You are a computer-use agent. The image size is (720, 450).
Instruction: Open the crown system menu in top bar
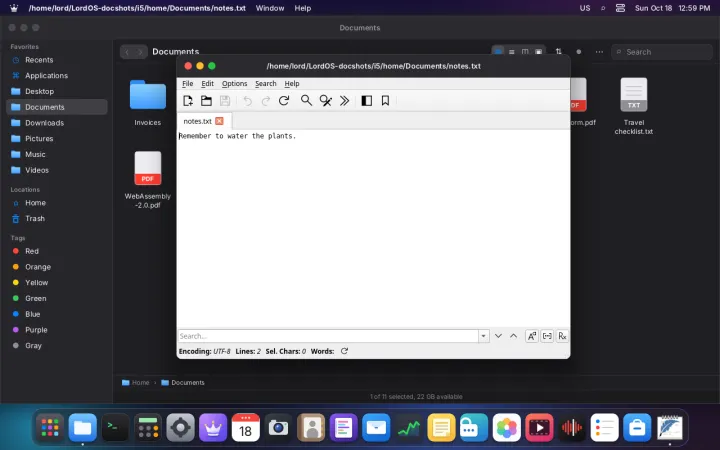pos(14,8)
